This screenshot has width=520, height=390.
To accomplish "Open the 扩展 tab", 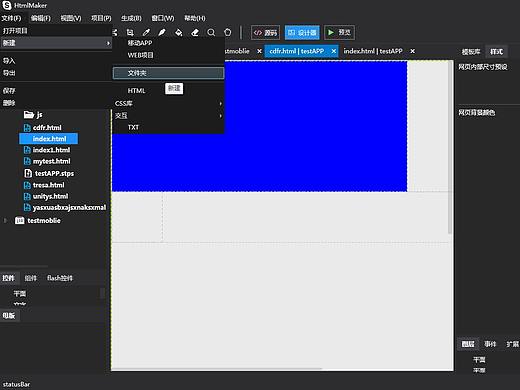I will pyautogui.click(x=512, y=344).
